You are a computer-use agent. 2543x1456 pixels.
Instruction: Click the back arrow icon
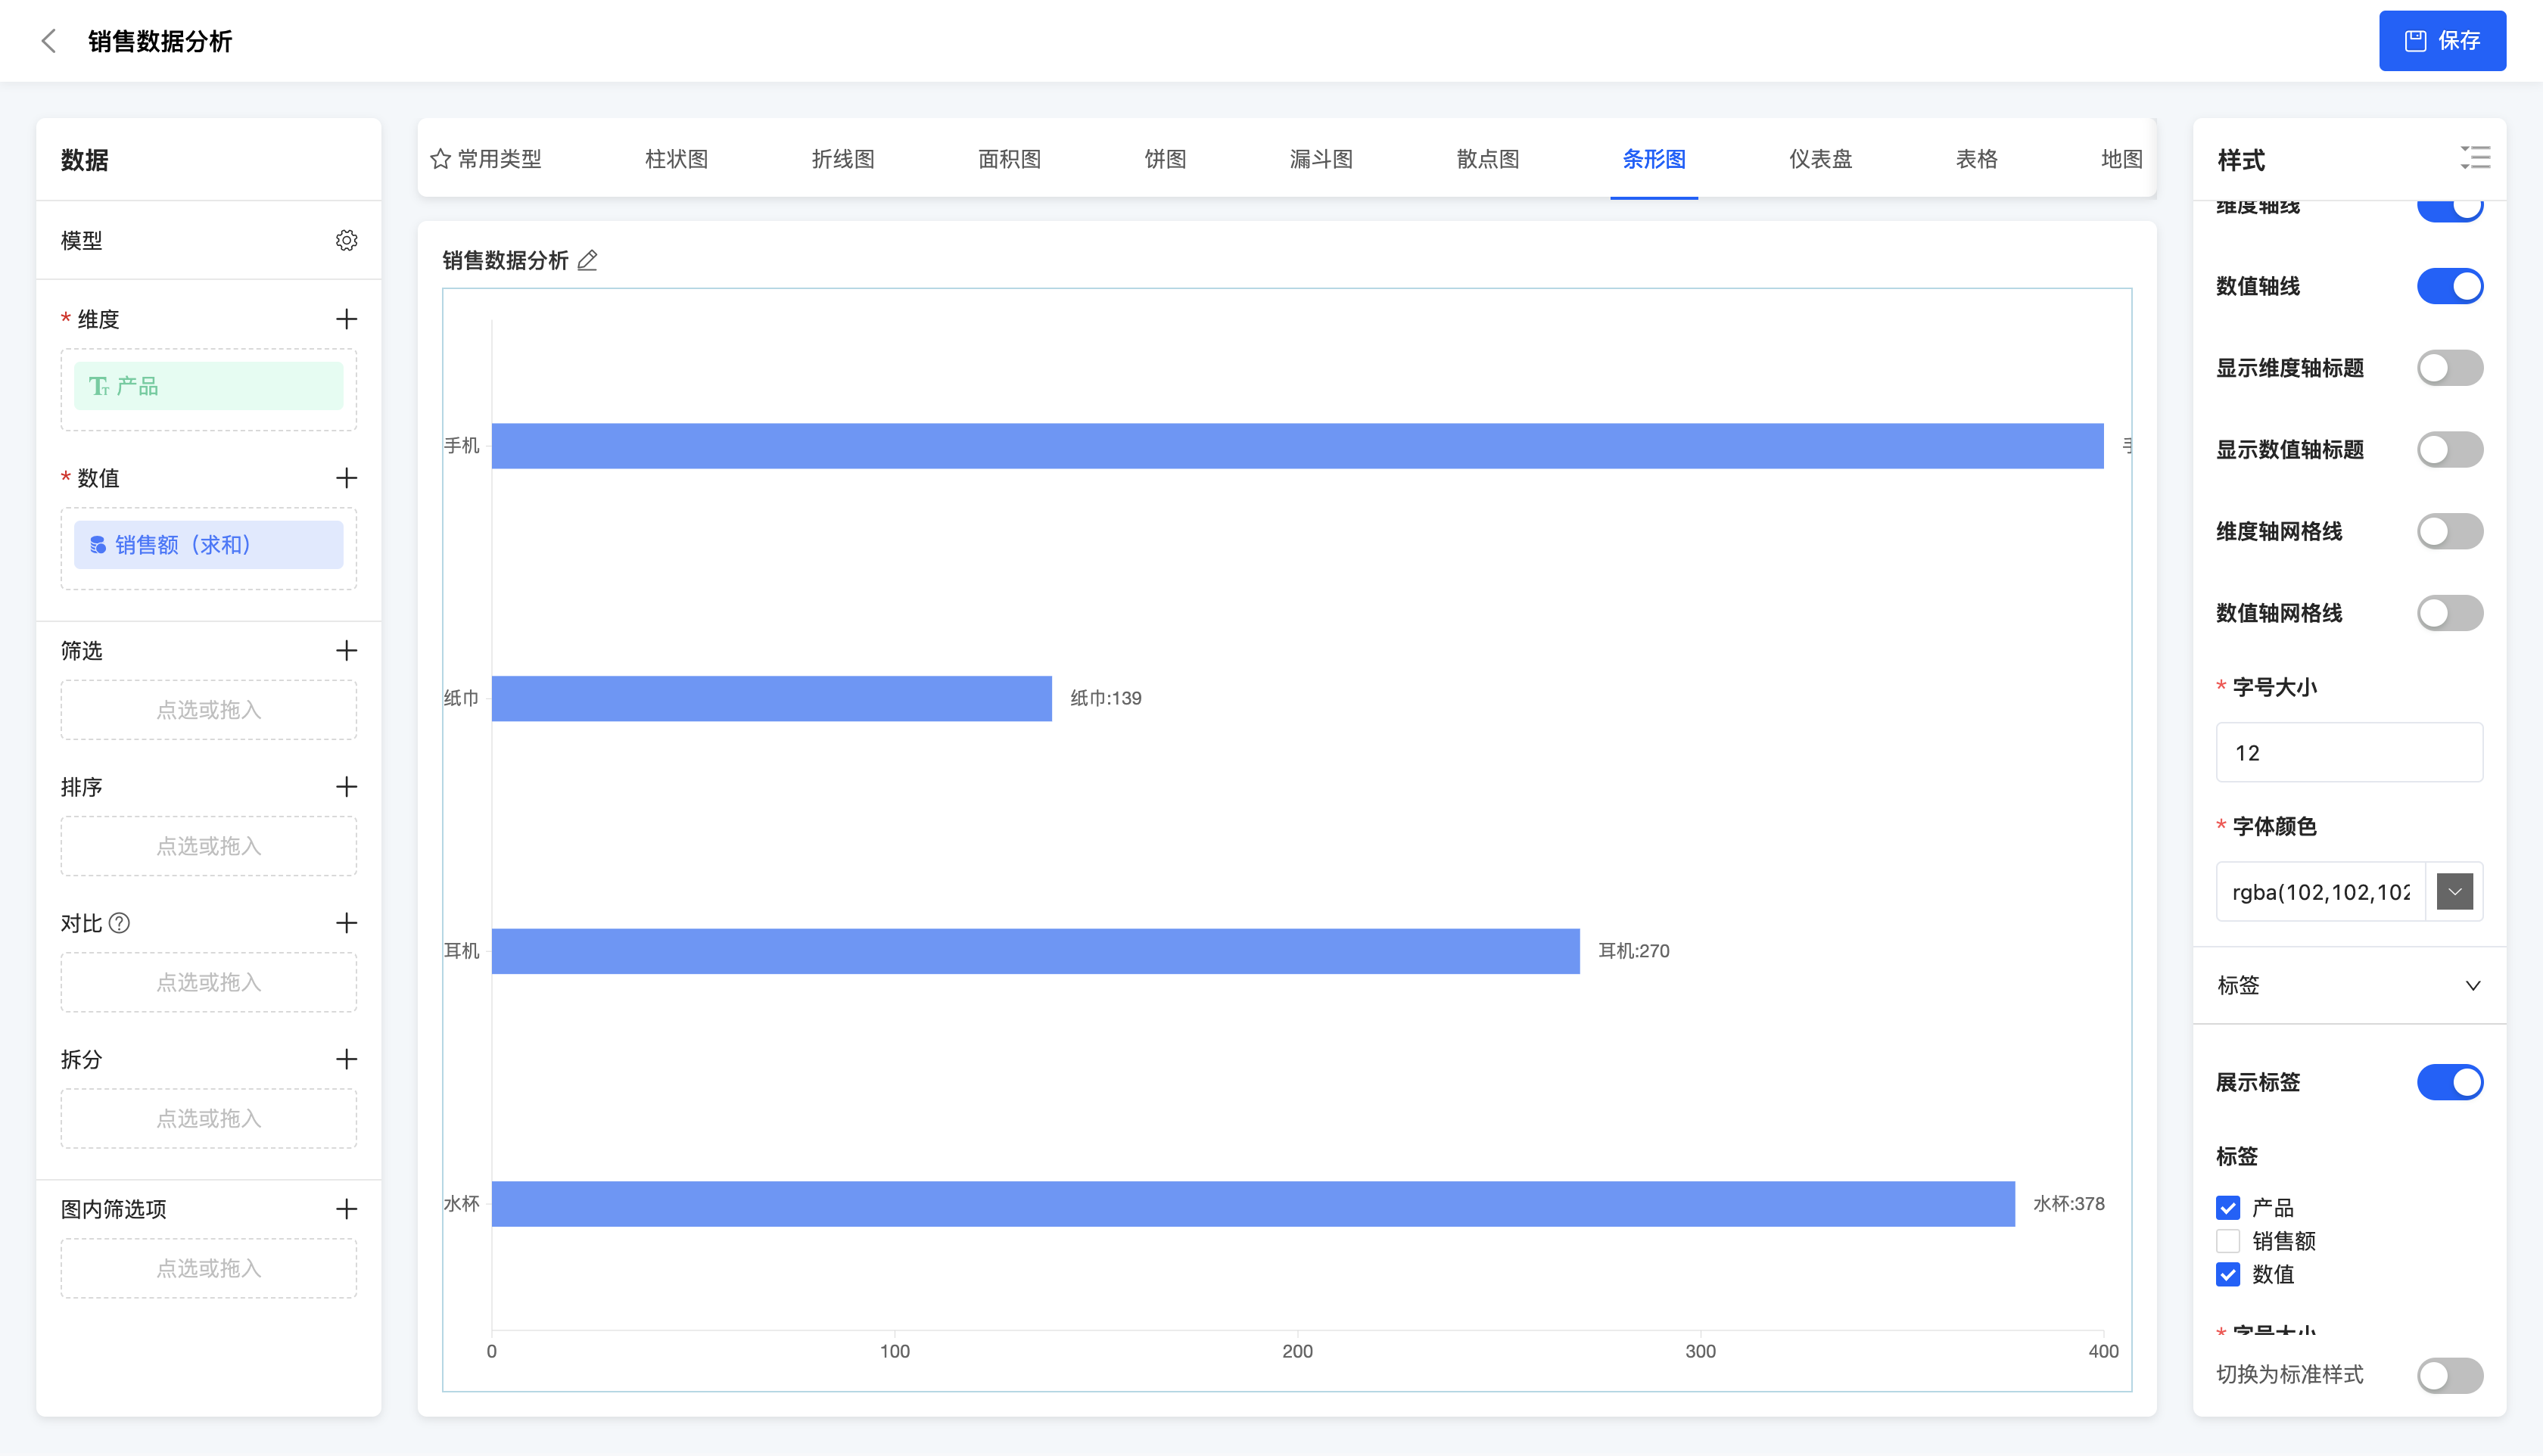pyautogui.click(x=48, y=41)
